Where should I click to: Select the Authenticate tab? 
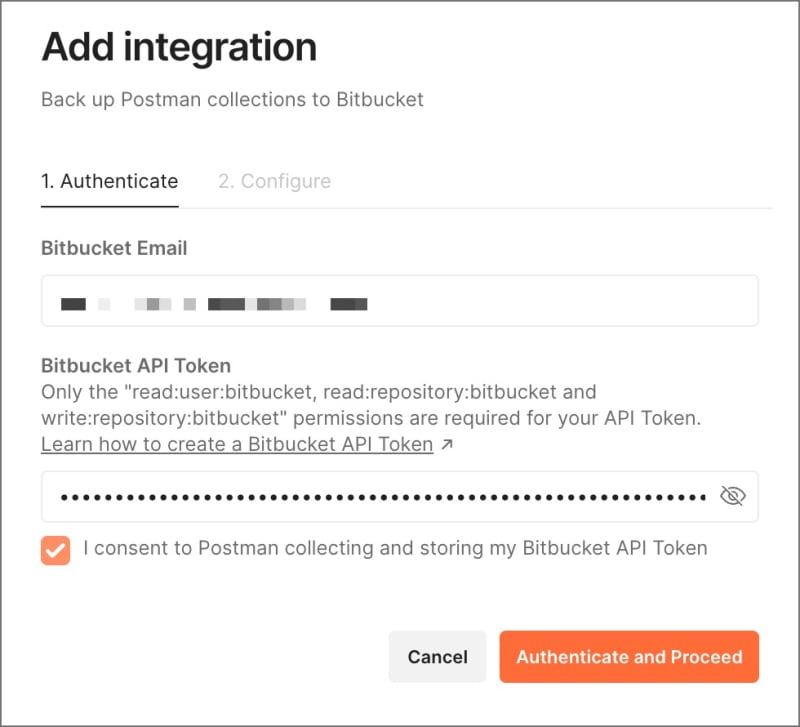point(110,181)
